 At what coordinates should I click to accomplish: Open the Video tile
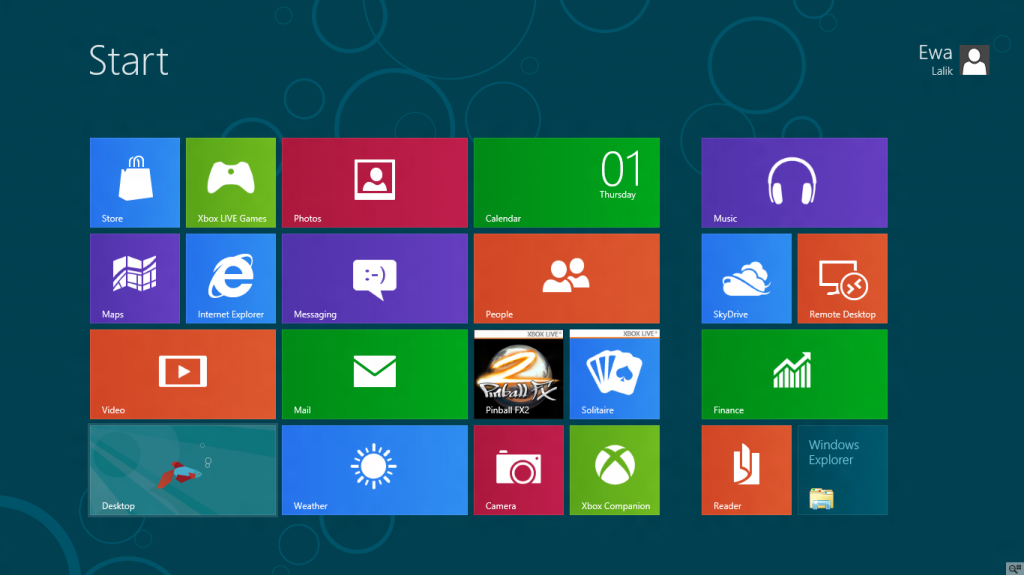183,374
